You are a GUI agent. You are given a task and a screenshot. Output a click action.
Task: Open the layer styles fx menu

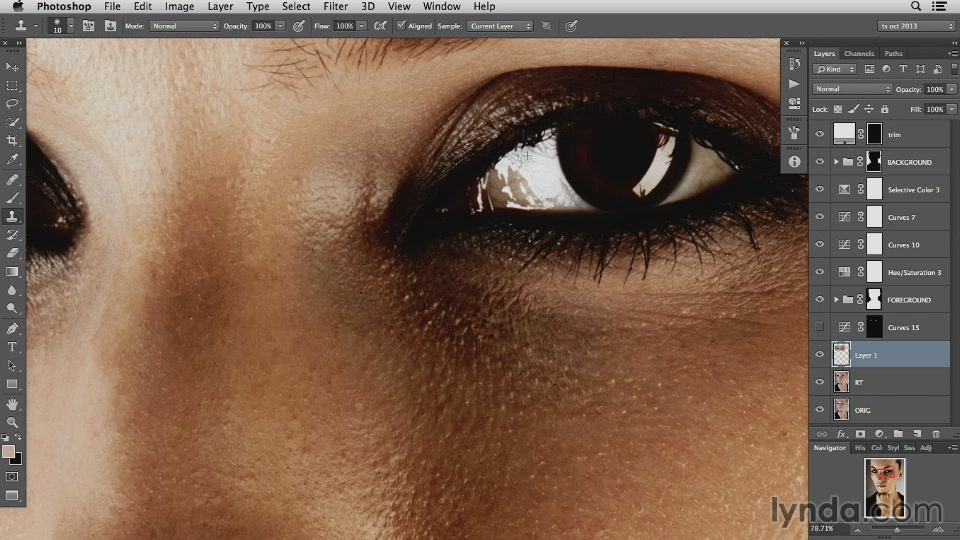(x=841, y=434)
